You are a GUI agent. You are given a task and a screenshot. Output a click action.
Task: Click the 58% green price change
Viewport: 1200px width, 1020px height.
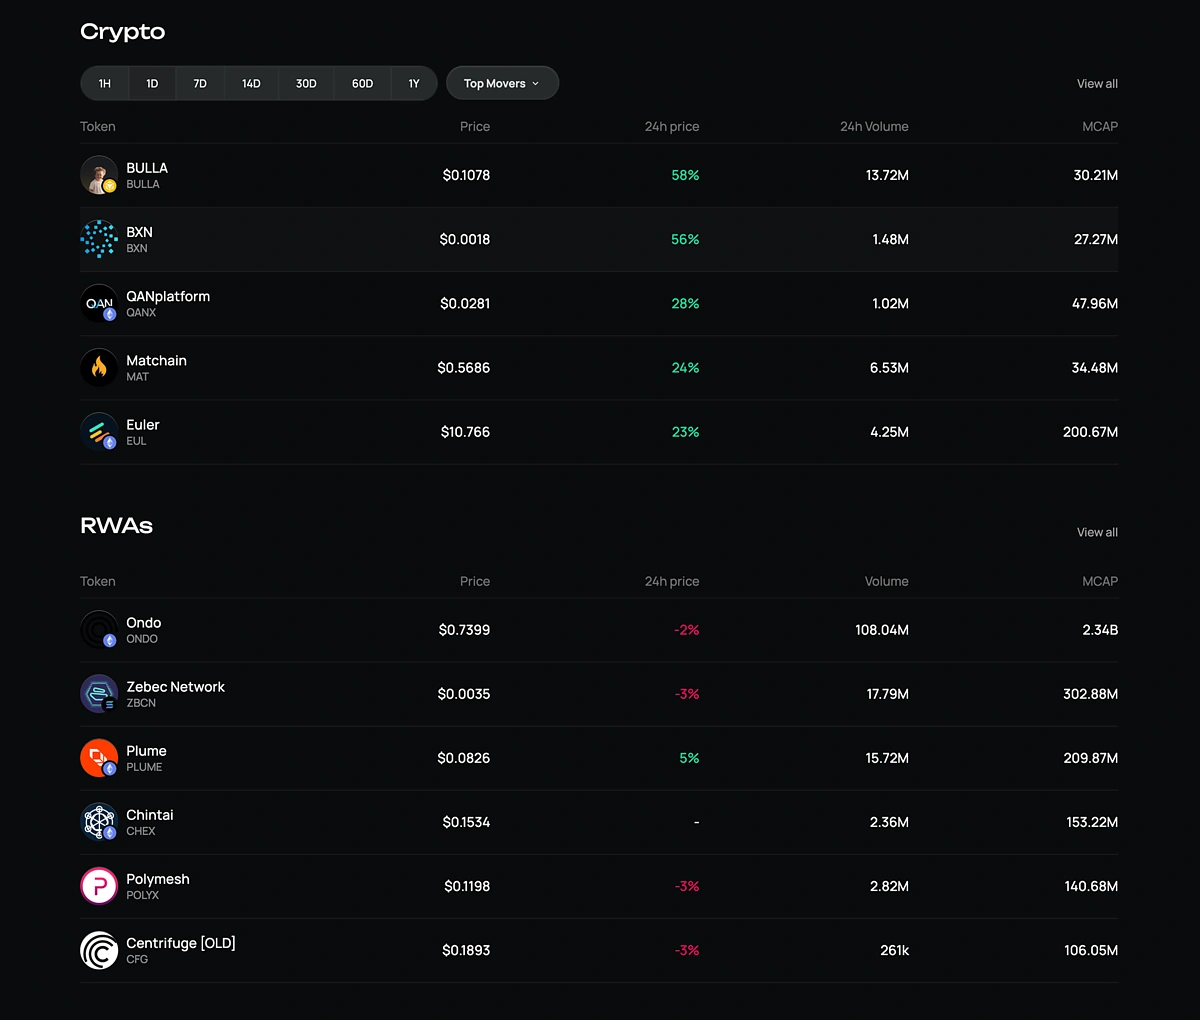click(x=685, y=174)
